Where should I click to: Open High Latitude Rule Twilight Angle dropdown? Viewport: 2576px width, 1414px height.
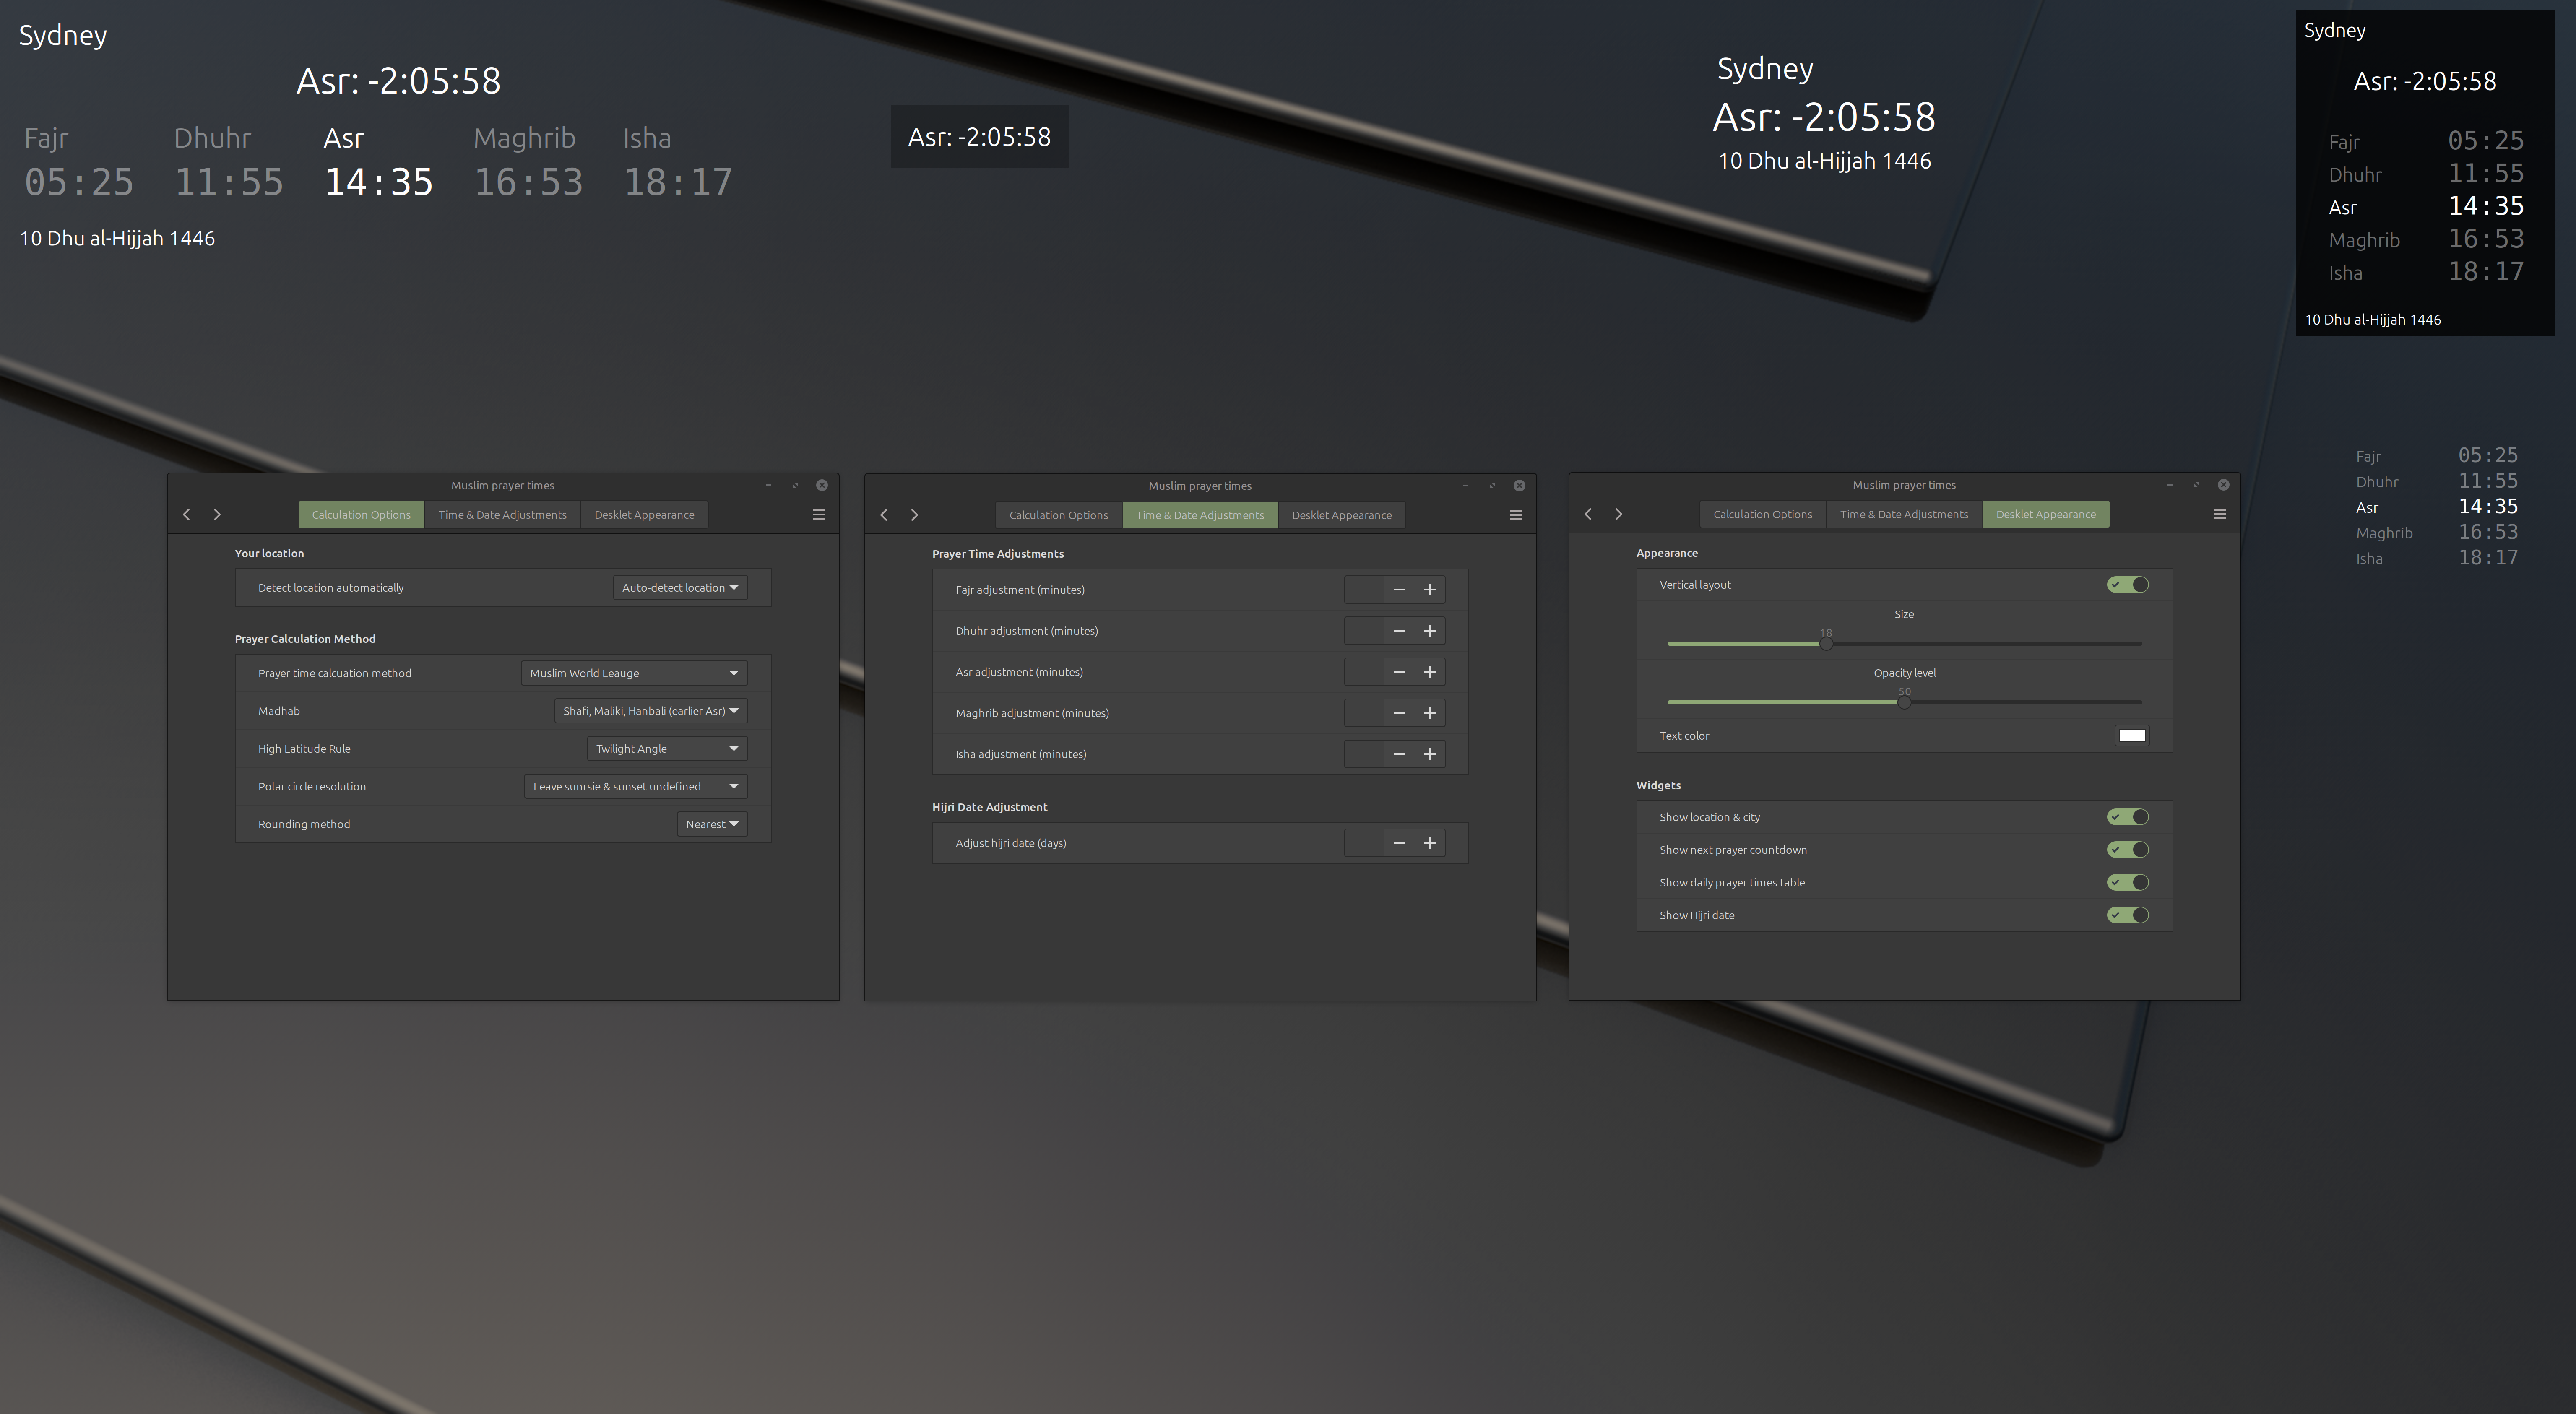point(667,749)
